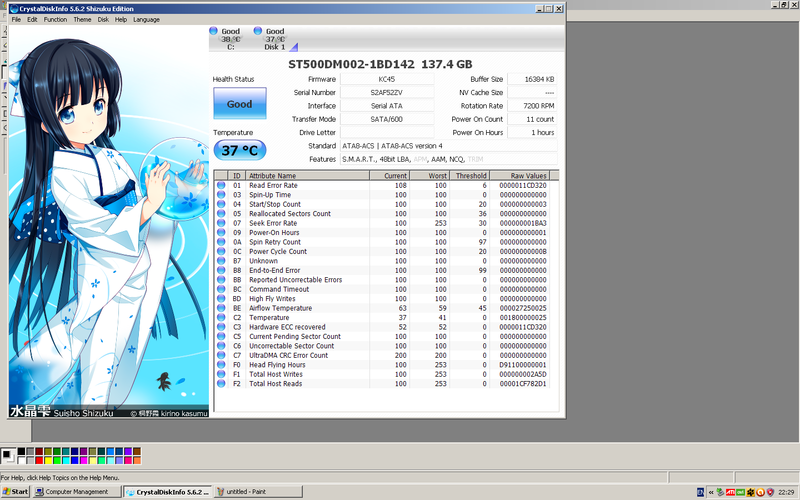Click status orb for UltraDMA CRC Error Count

click(221, 355)
